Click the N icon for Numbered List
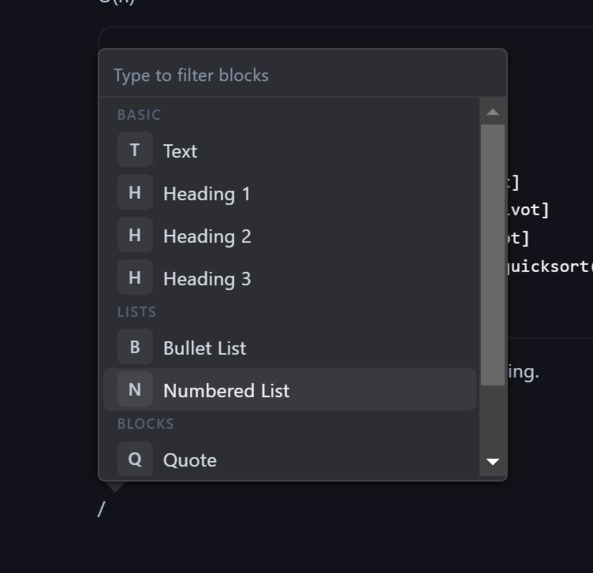 click(x=135, y=390)
